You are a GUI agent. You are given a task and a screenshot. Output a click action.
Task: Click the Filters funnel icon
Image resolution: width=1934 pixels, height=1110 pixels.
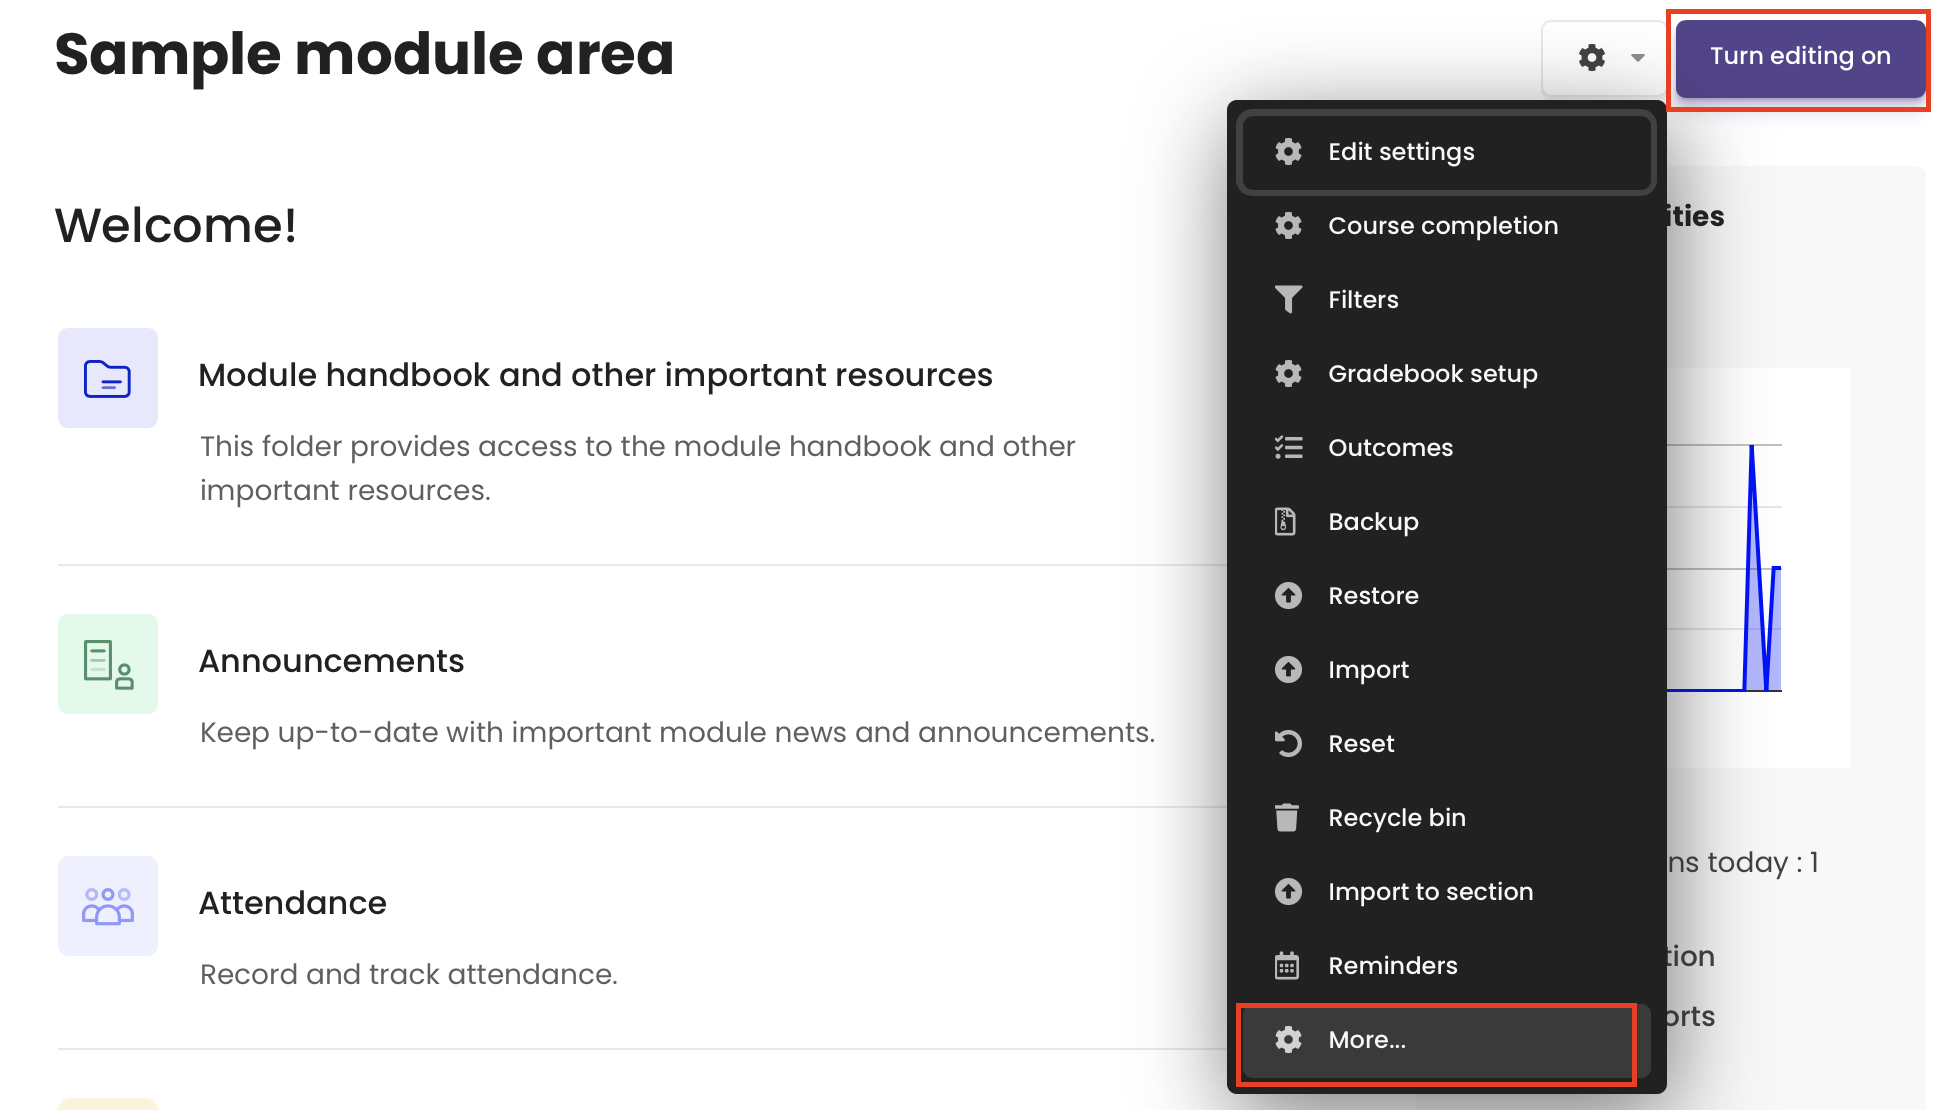pyautogui.click(x=1288, y=300)
